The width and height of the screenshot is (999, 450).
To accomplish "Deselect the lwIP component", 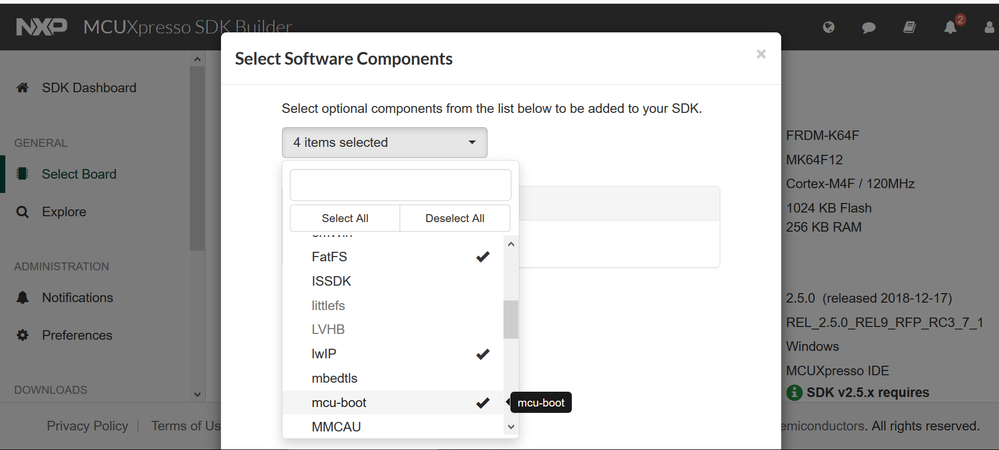I will pos(393,354).
